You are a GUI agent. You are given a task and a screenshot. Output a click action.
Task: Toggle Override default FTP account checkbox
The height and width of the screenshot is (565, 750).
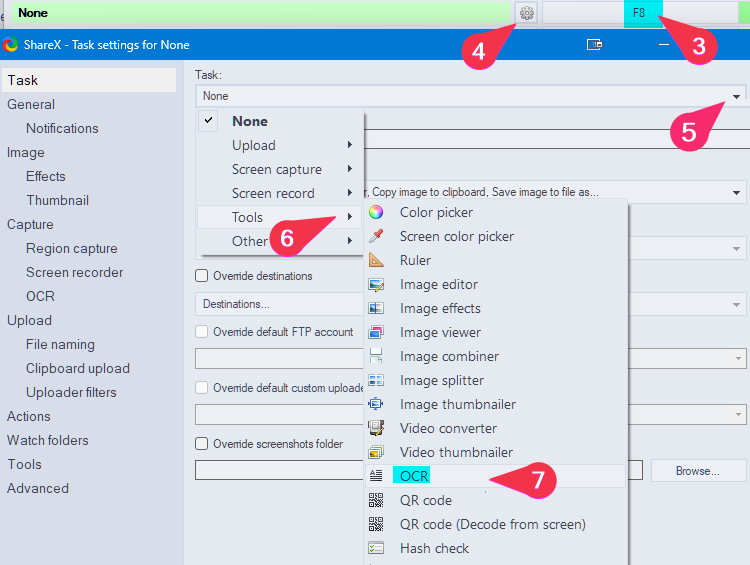pos(201,332)
